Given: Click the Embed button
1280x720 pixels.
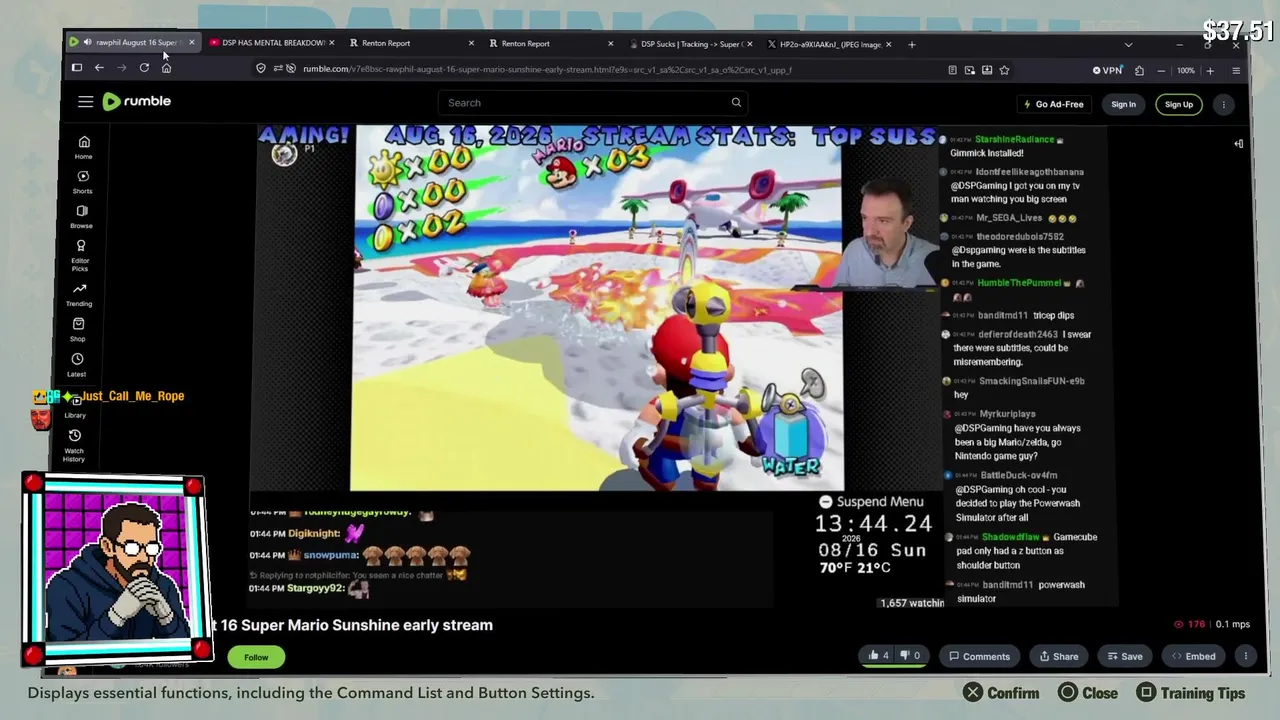Looking at the screenshot, I should pyautogui.click(x=1194, y=656).
